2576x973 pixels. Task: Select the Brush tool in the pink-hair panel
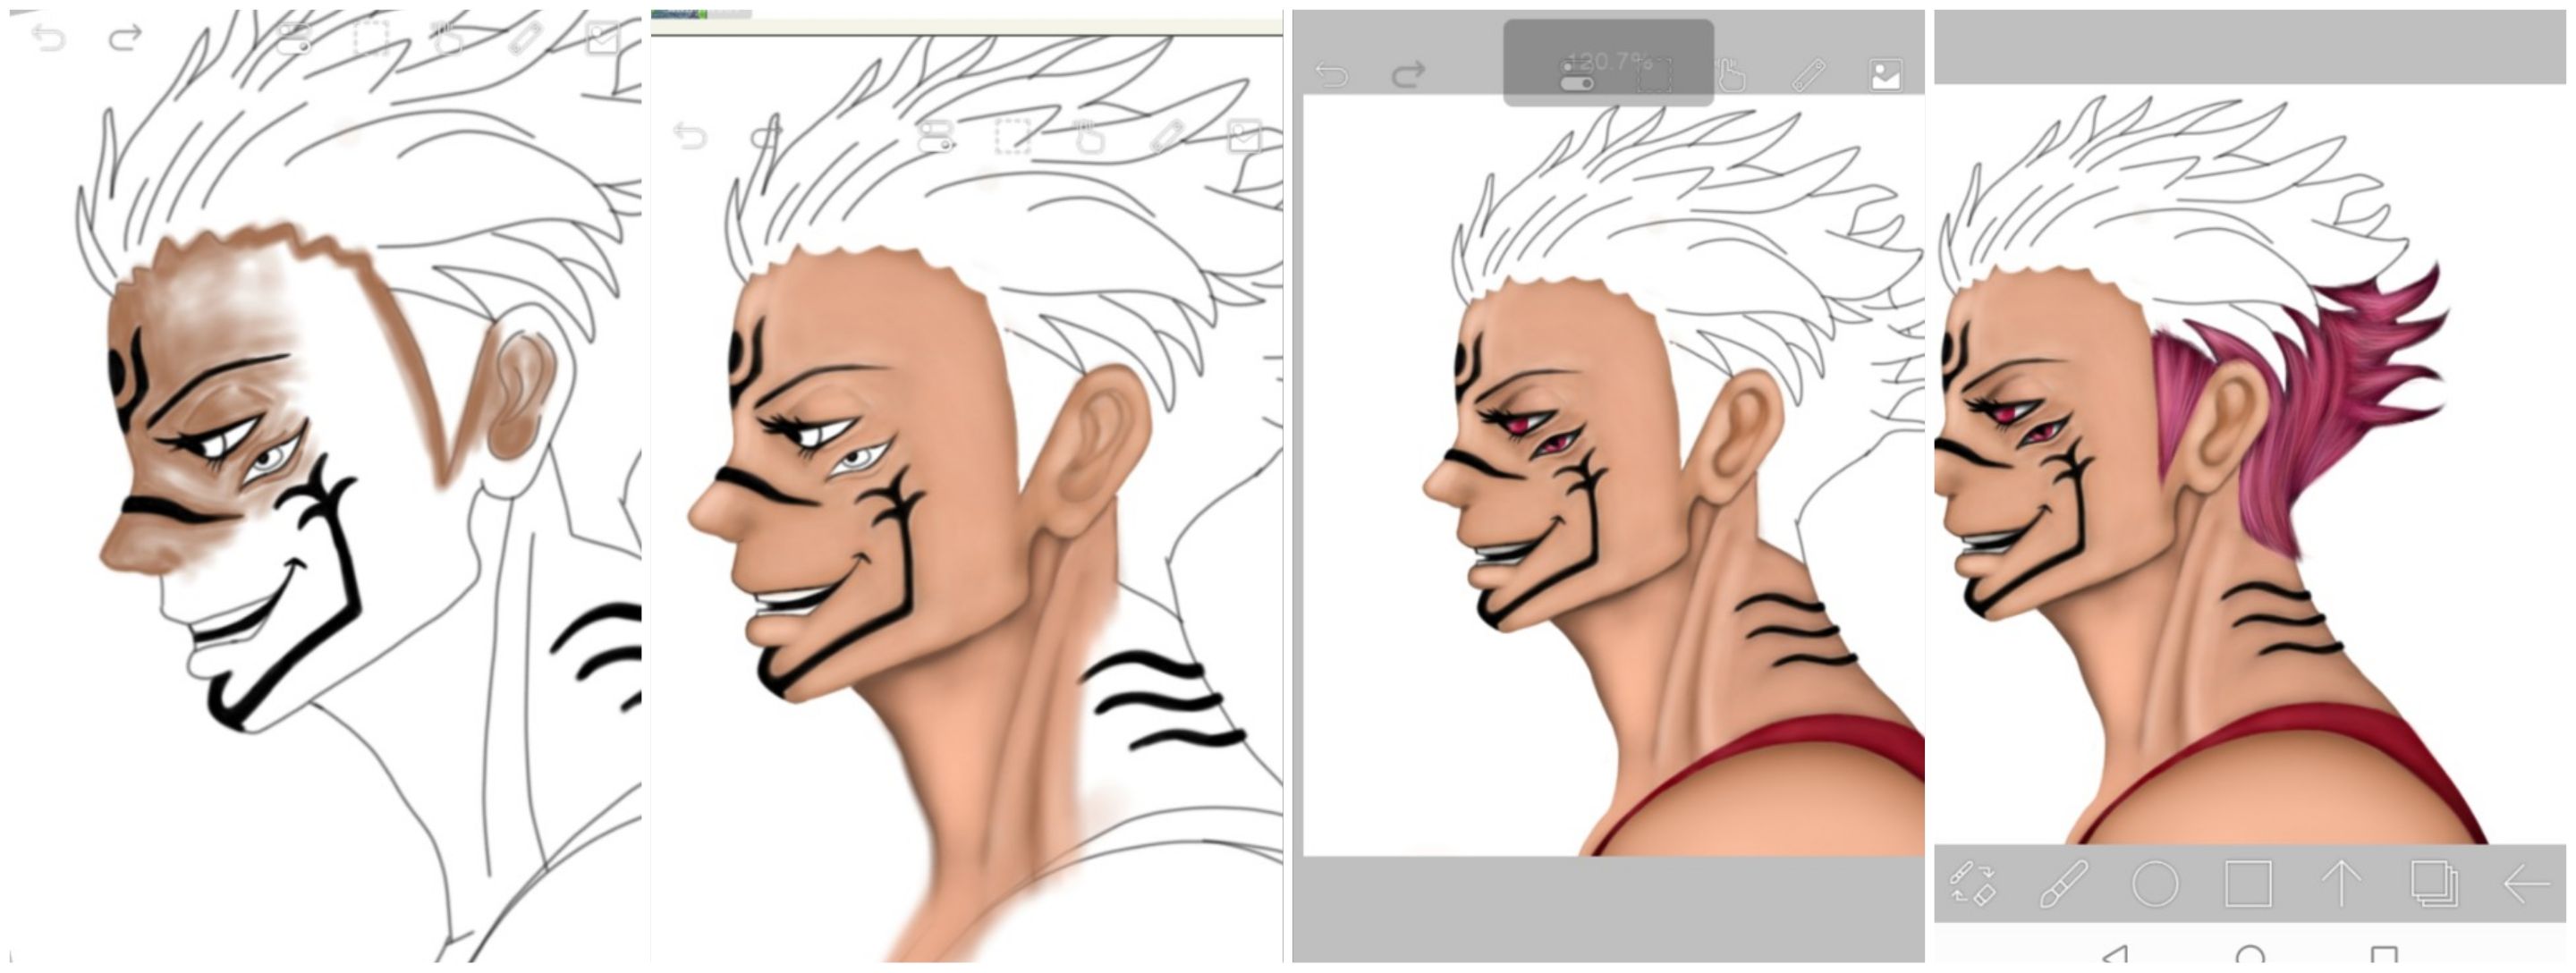(x=2064, y=884)
